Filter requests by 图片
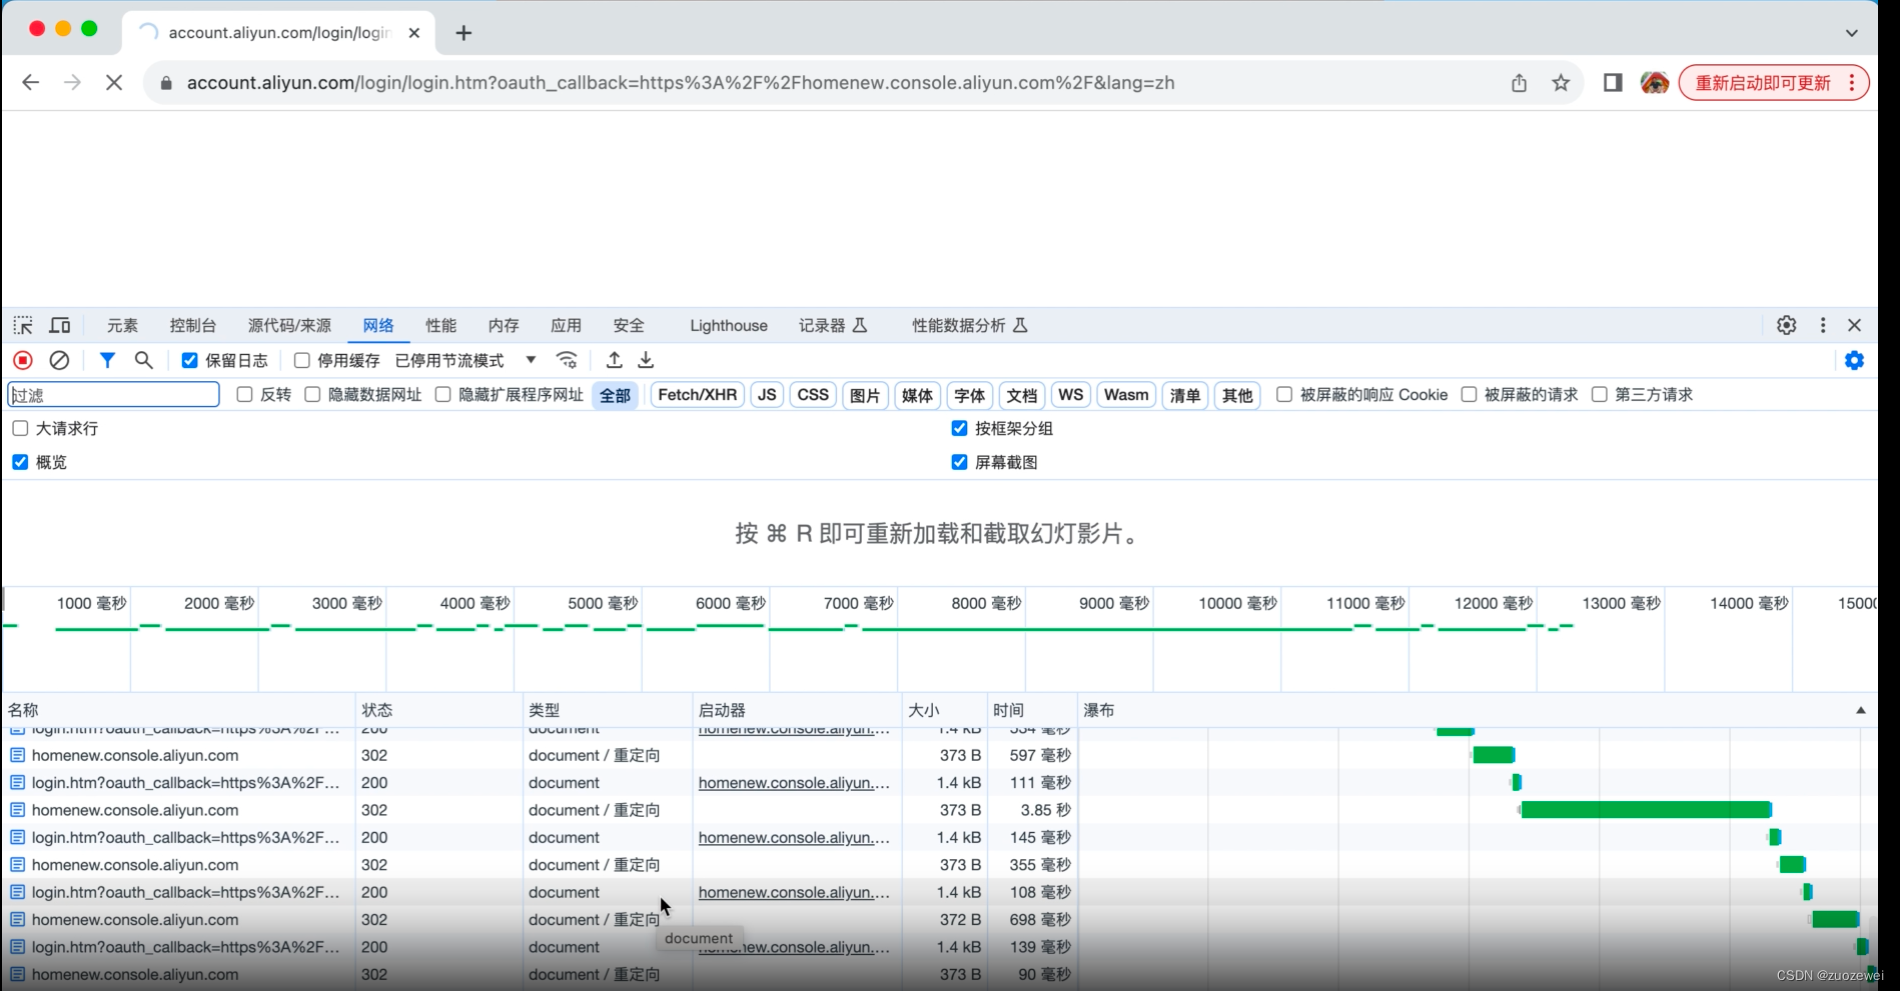Image resolution: width=1900 pixels, height=991 pixels. pyautogui.click(x=865, y=395)
